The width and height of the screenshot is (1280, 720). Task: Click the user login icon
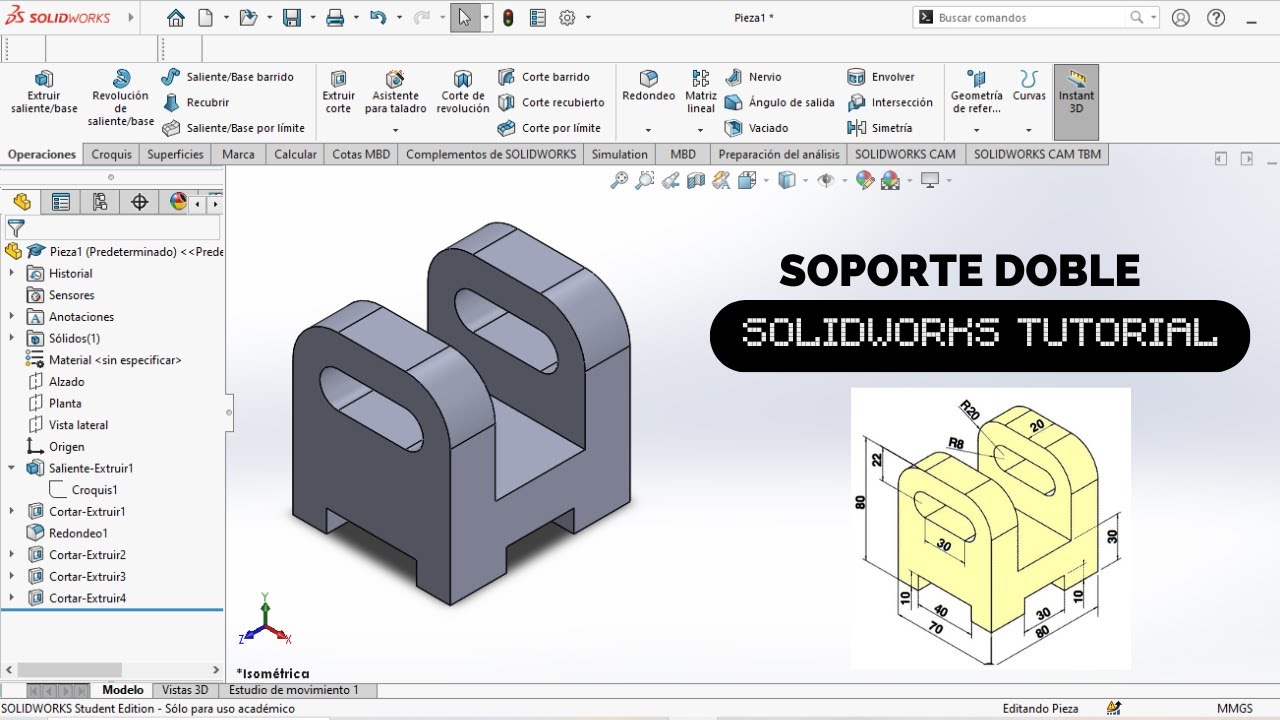(1181, 17)
